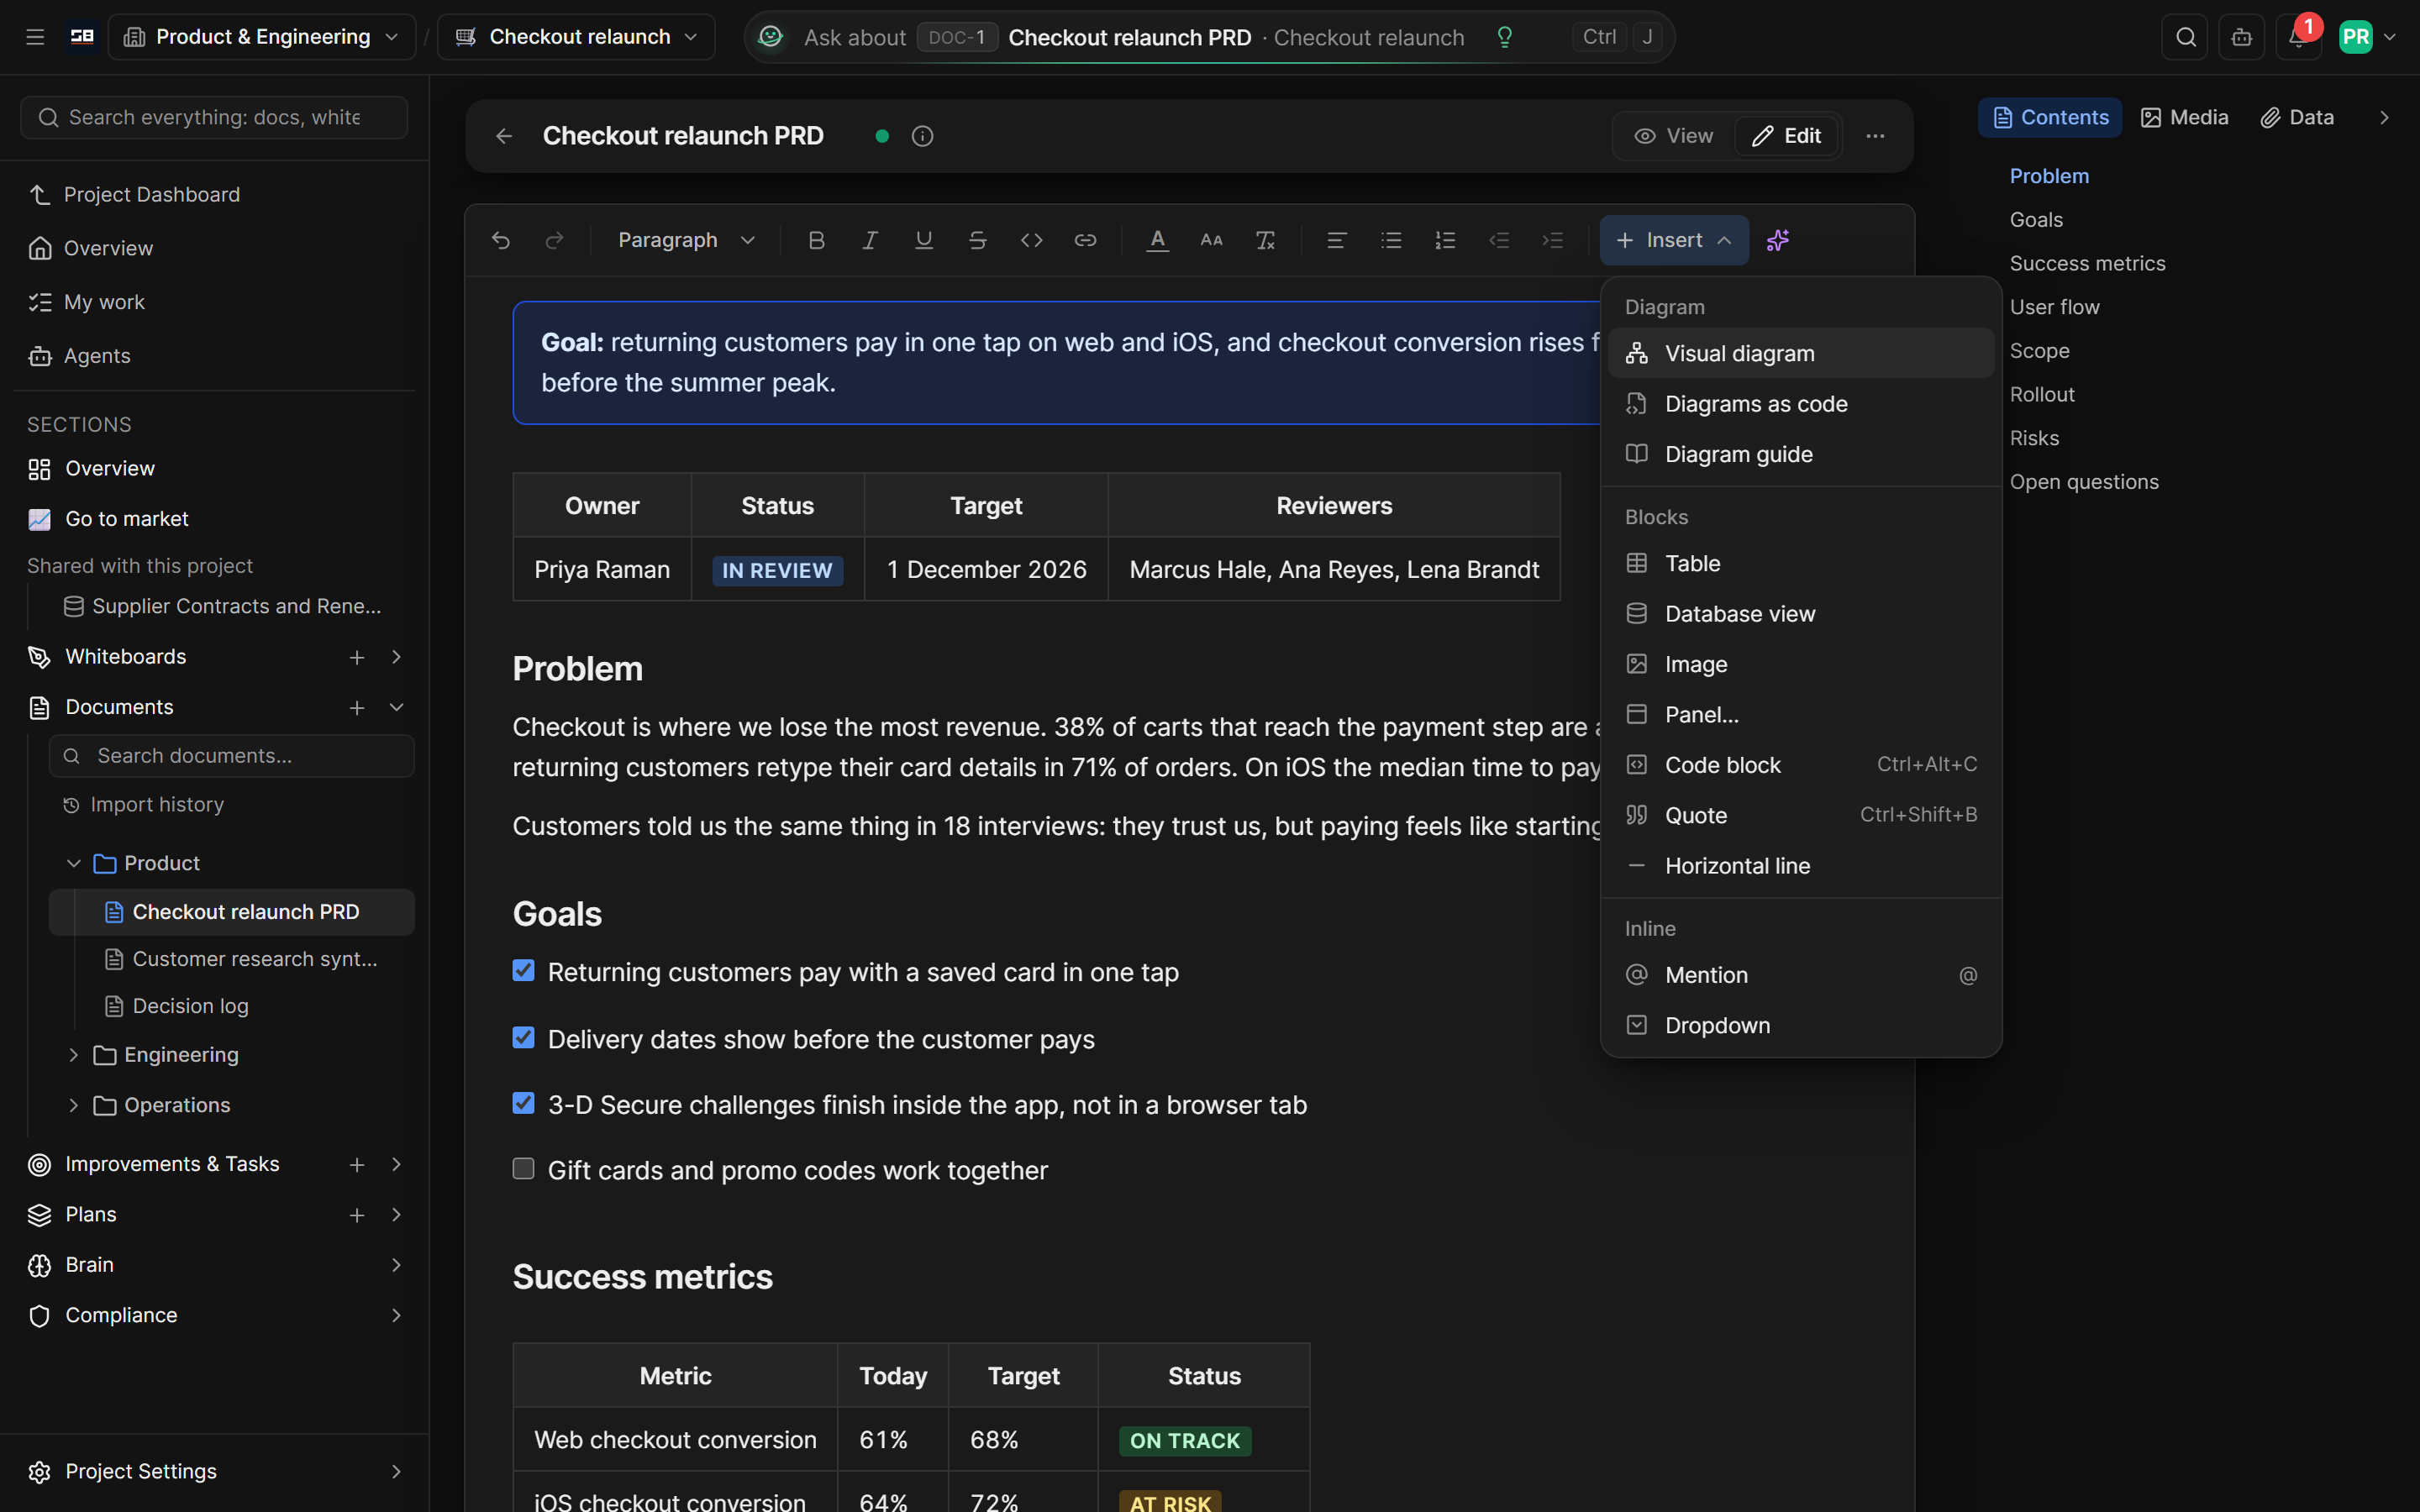This screenshot has height=1512, width=2420.
Task: Click the AI sparkle icon next to Insert
Action: click(1778, 240)
